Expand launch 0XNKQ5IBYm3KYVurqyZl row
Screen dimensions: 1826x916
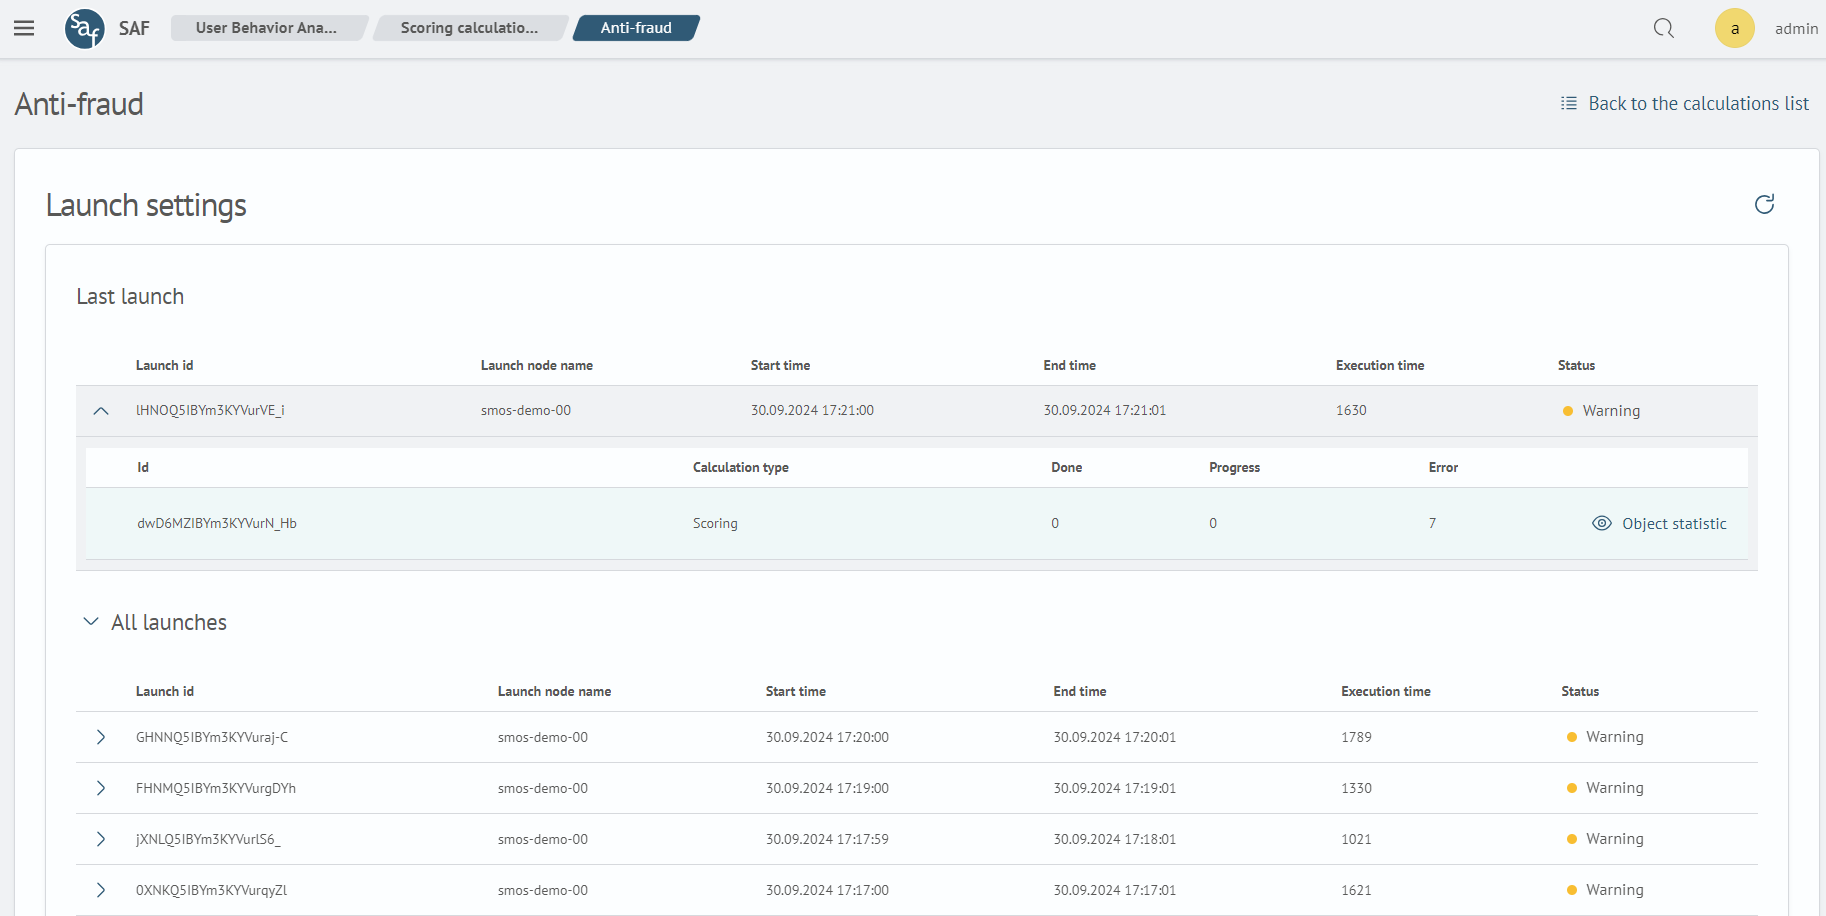coord(101,890)
